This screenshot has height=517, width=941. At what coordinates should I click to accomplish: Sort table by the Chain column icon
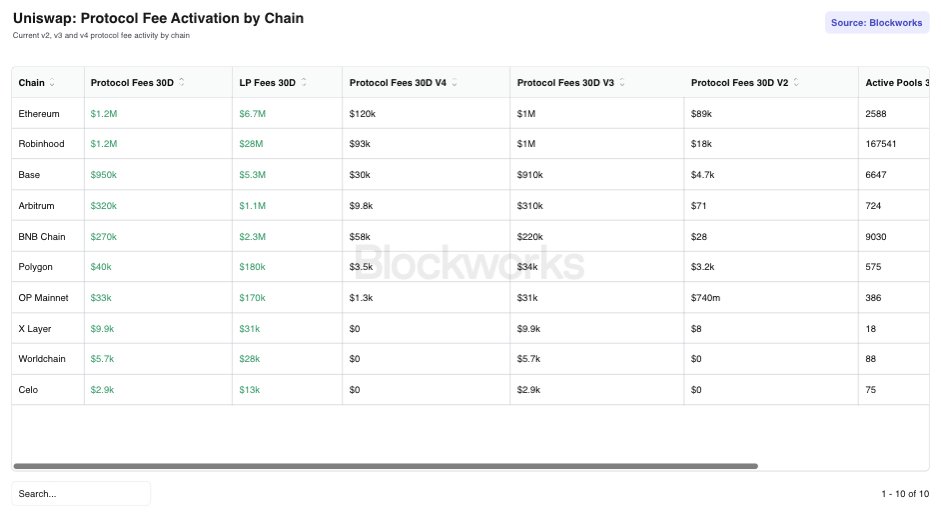click(52, 82)
